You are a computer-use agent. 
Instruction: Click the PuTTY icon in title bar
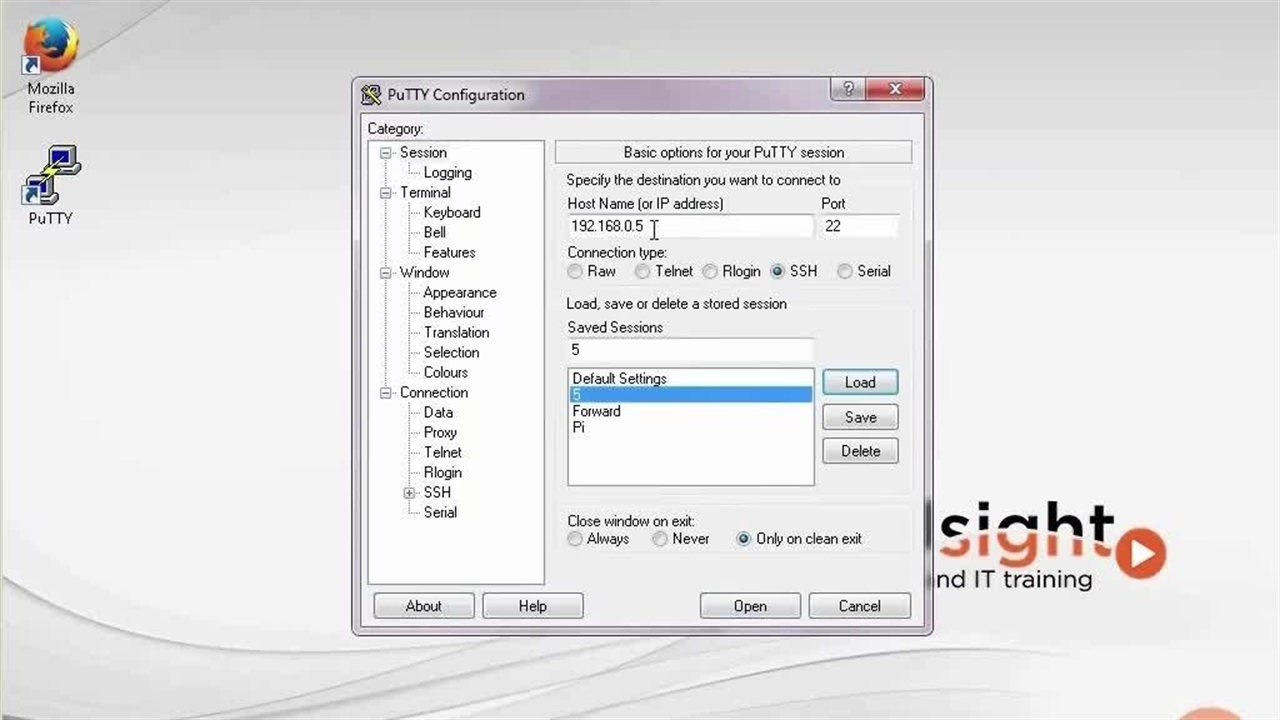tap(372, 95)
